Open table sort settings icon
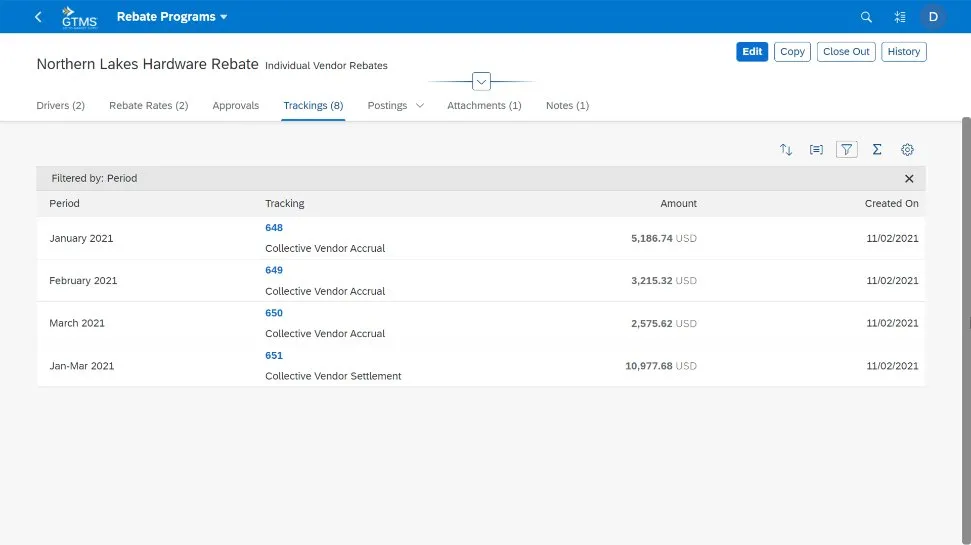971x545 pixels. [x=786, y=150]
